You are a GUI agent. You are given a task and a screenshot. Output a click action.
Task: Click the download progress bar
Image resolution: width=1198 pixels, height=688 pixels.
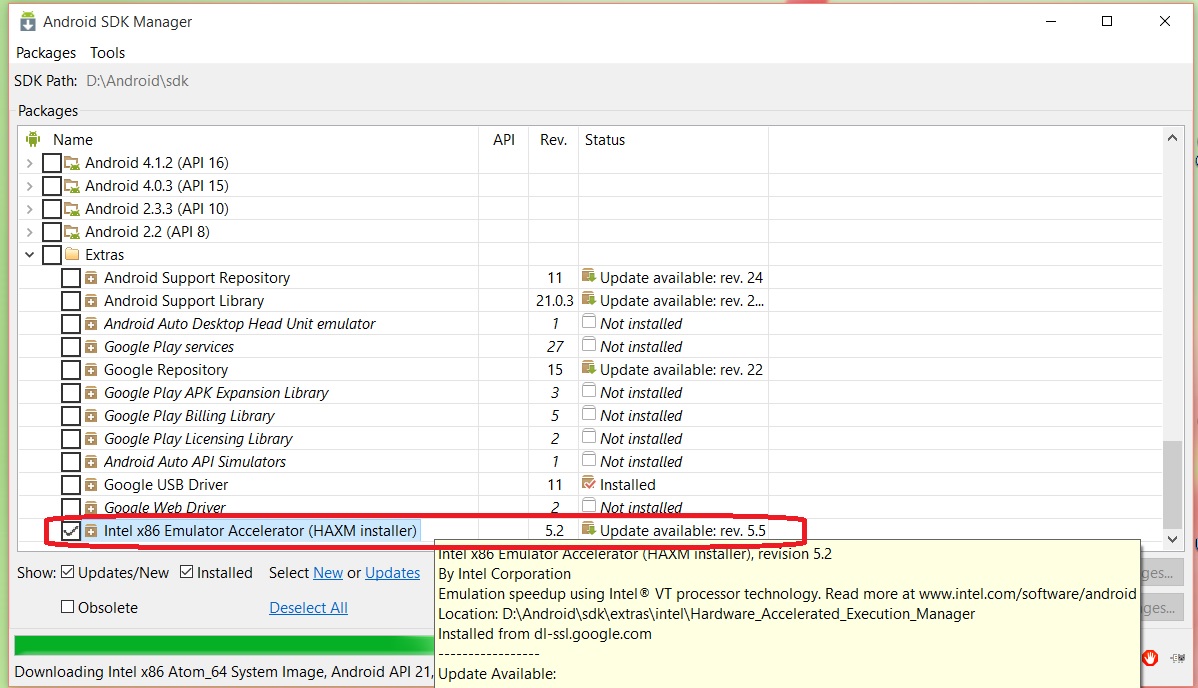225,644
